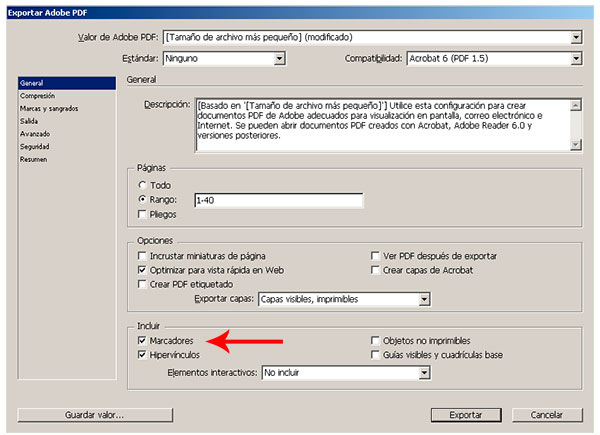Open the Elementos interactivos dropdown
600x435 pixels.
(346, 373)
